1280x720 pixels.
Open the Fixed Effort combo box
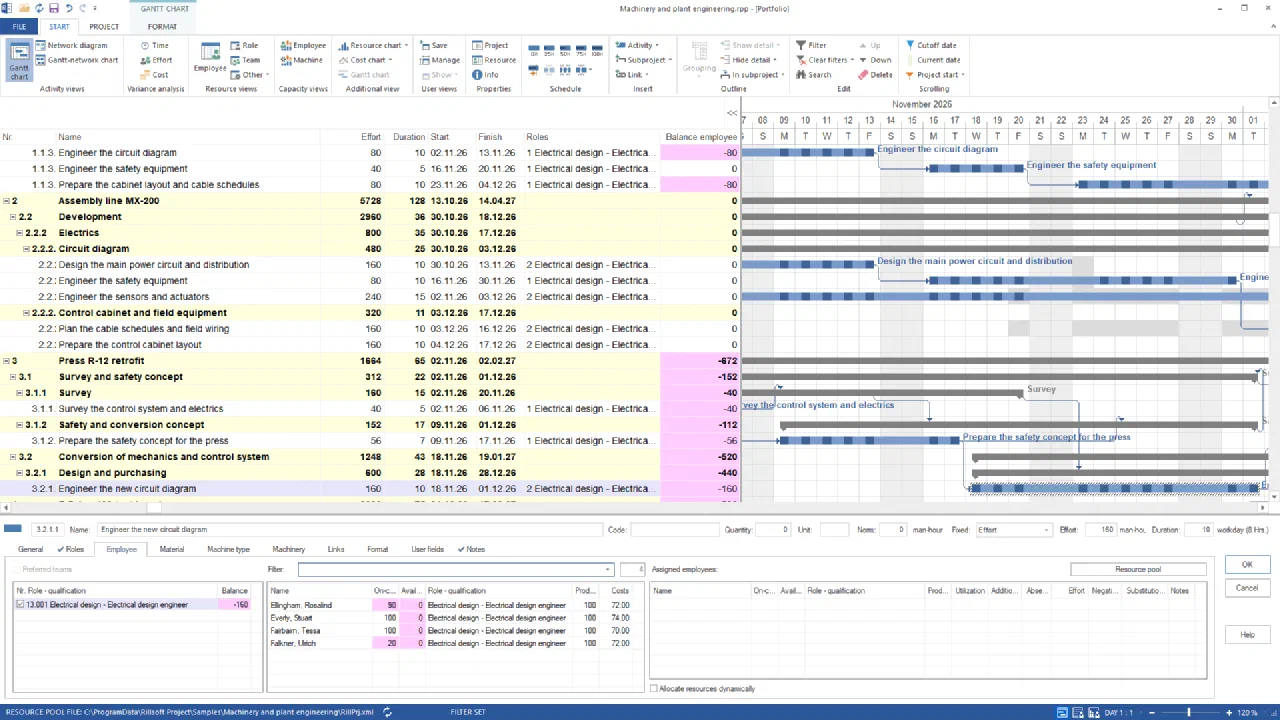coord(1014,530)
